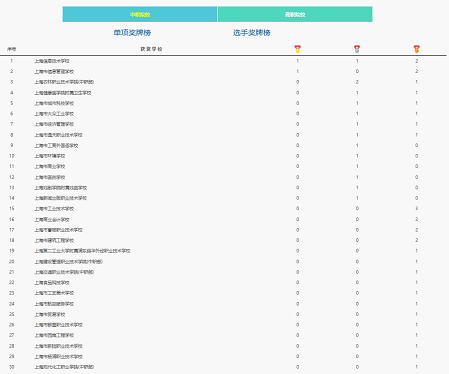The width and height of the screenshot is (449, 374).
Task: Click the 获奖学校 column header
Action: pos(151,49)
